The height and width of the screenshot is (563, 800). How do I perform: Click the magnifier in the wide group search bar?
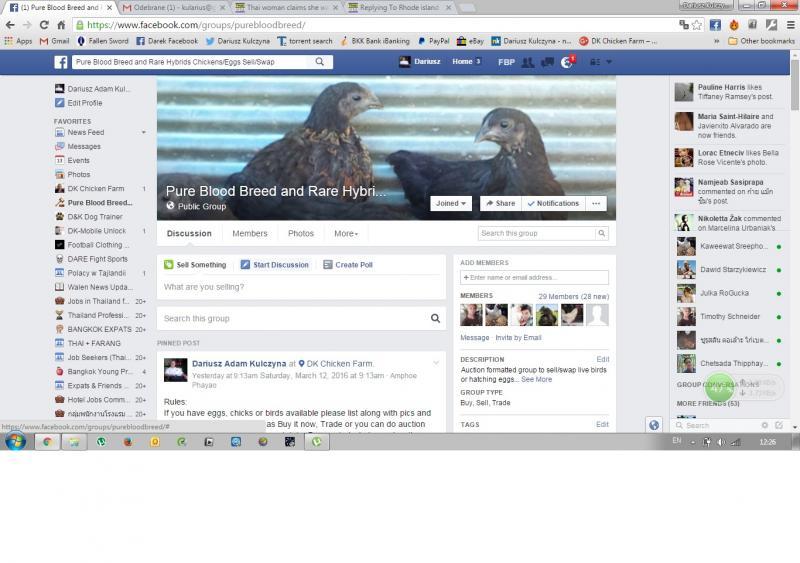pos(435,319)
